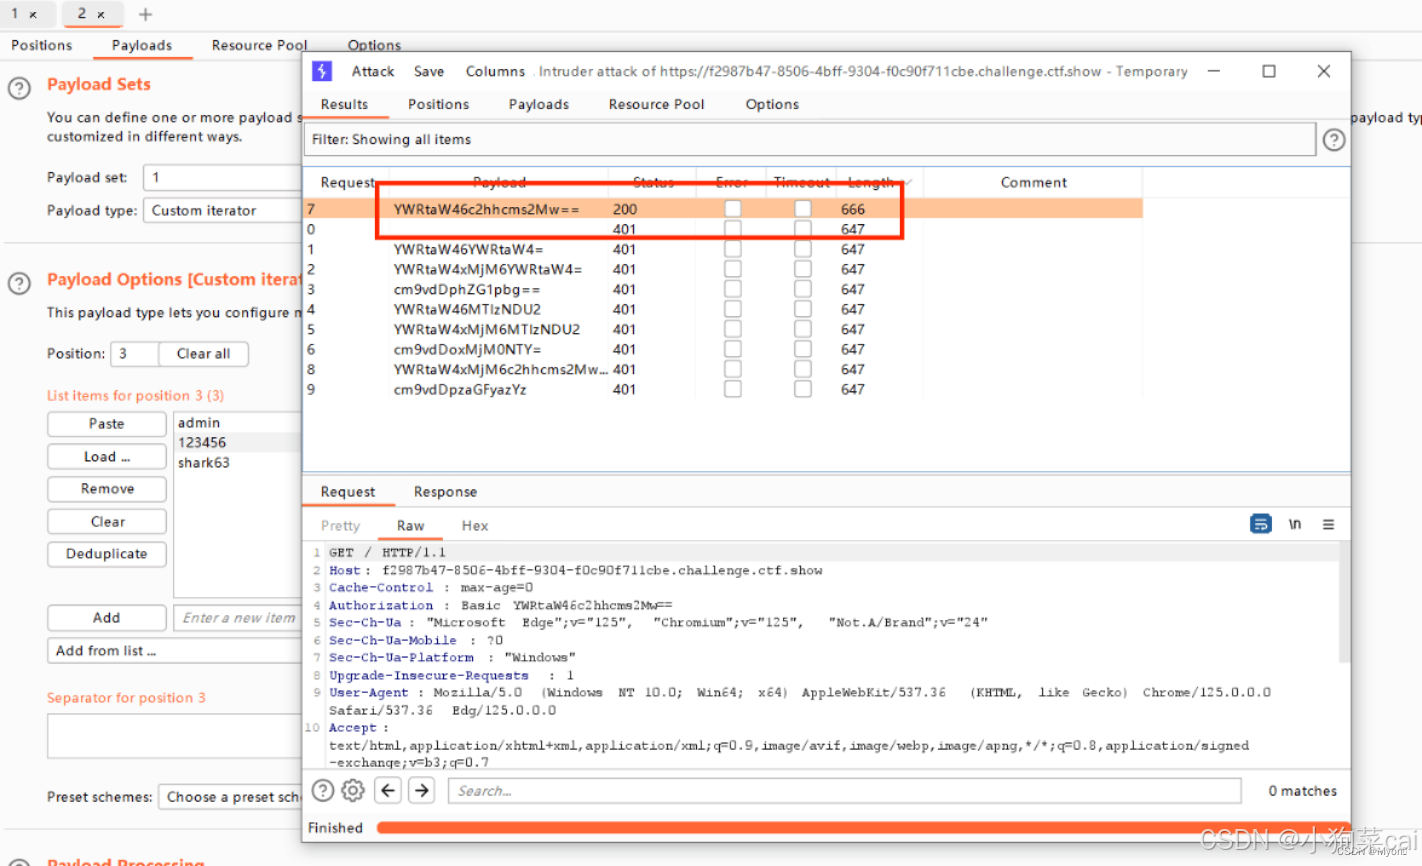
Task: Select the admin list item
Action: click(x=238, y=423)
